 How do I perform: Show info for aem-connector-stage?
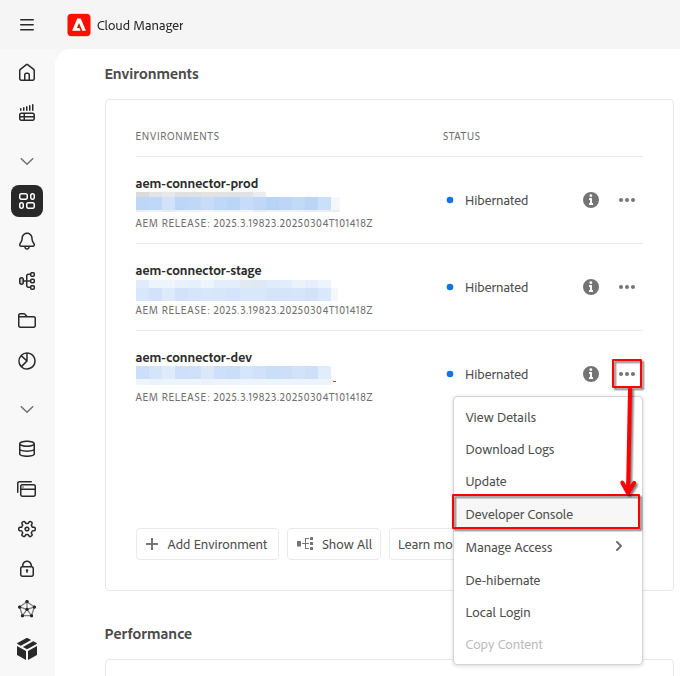tap(591, 287)
